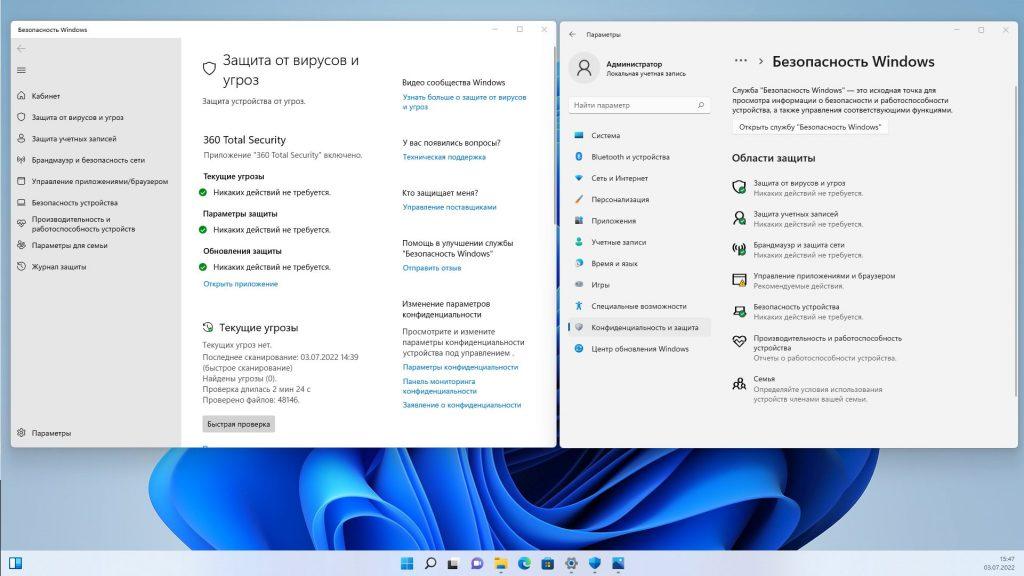
Task: Open Время и язык settings category
Action: (639, 263)
